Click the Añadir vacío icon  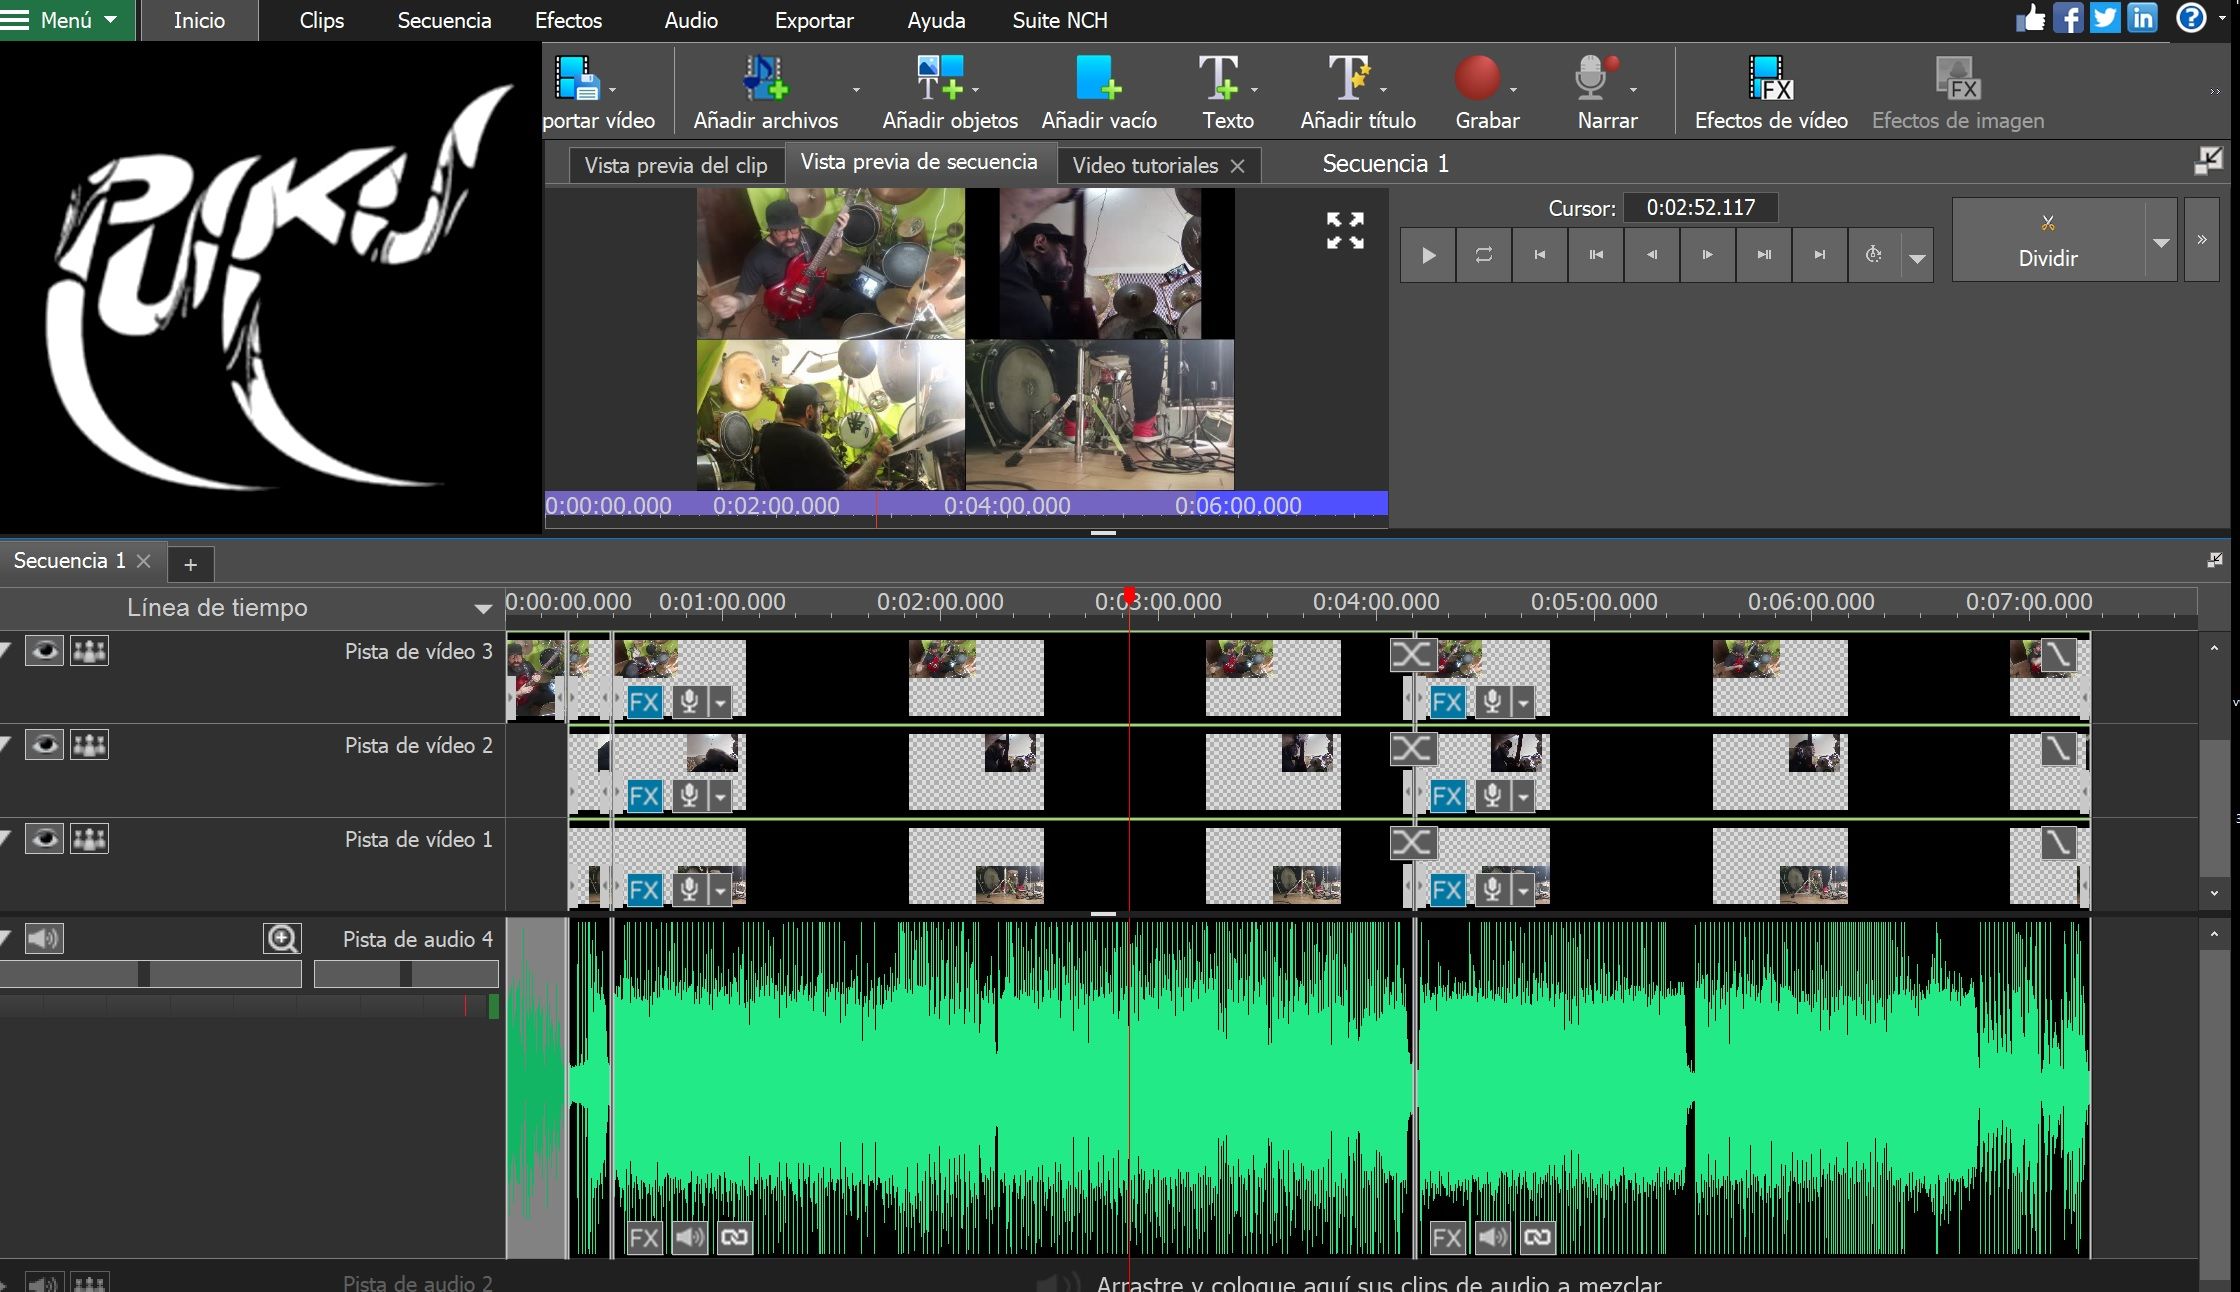coord(1098,78)
